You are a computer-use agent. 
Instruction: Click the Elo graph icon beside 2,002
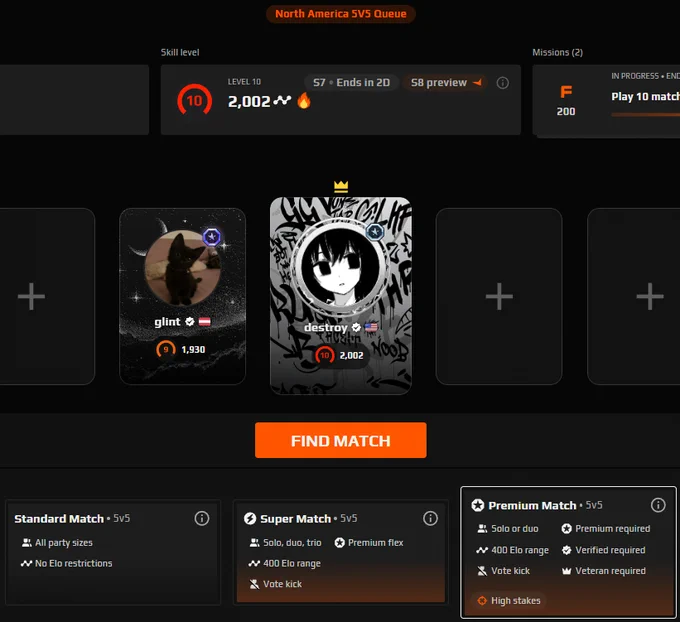pyautogui.click(x=282, y=101)
